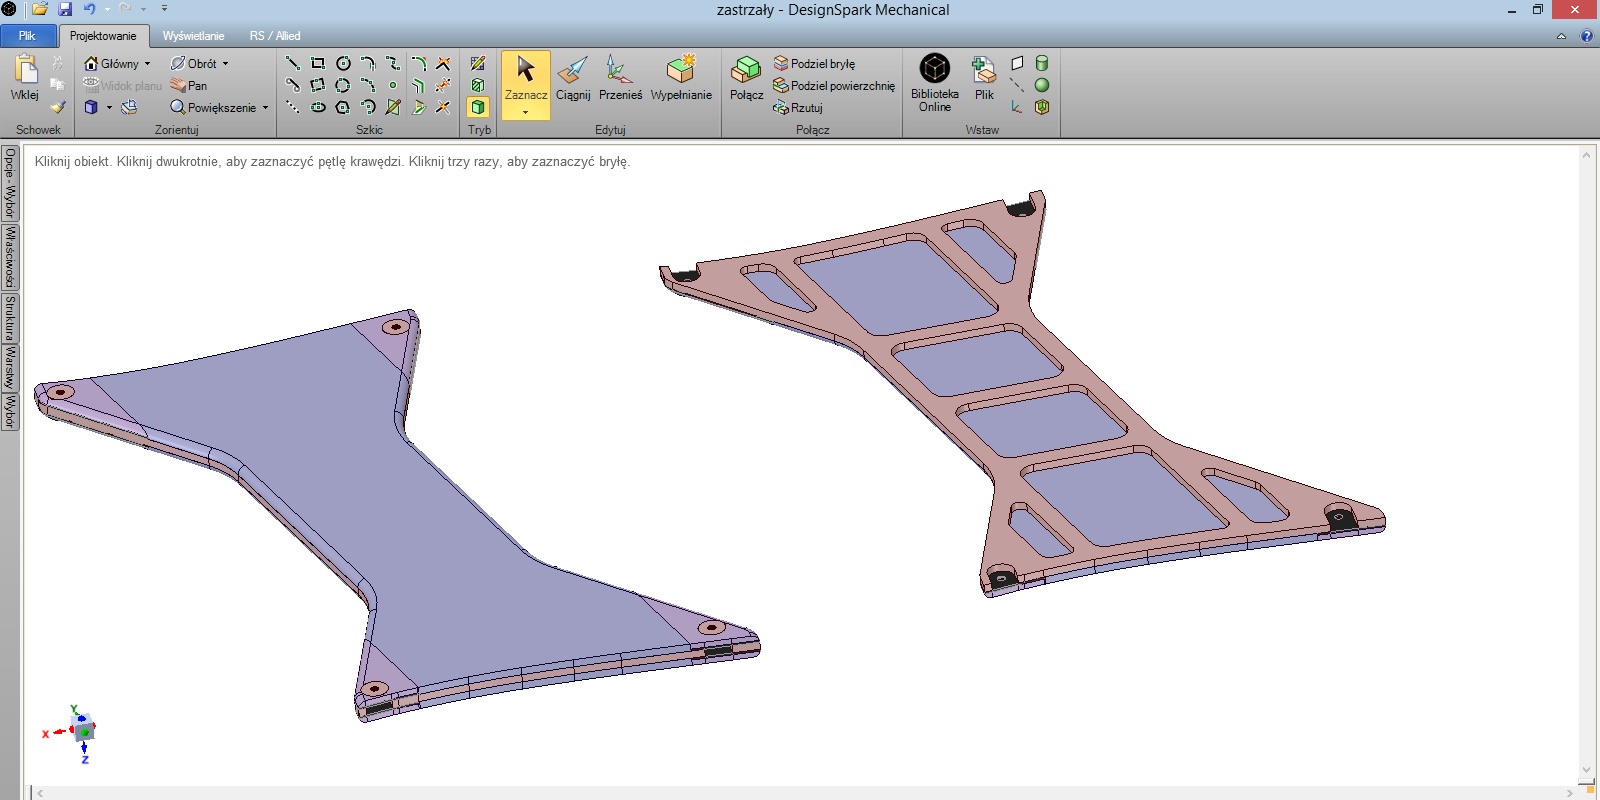Click Podziel bryłę button
1600x800 pixels.
[x=814, y=63]
